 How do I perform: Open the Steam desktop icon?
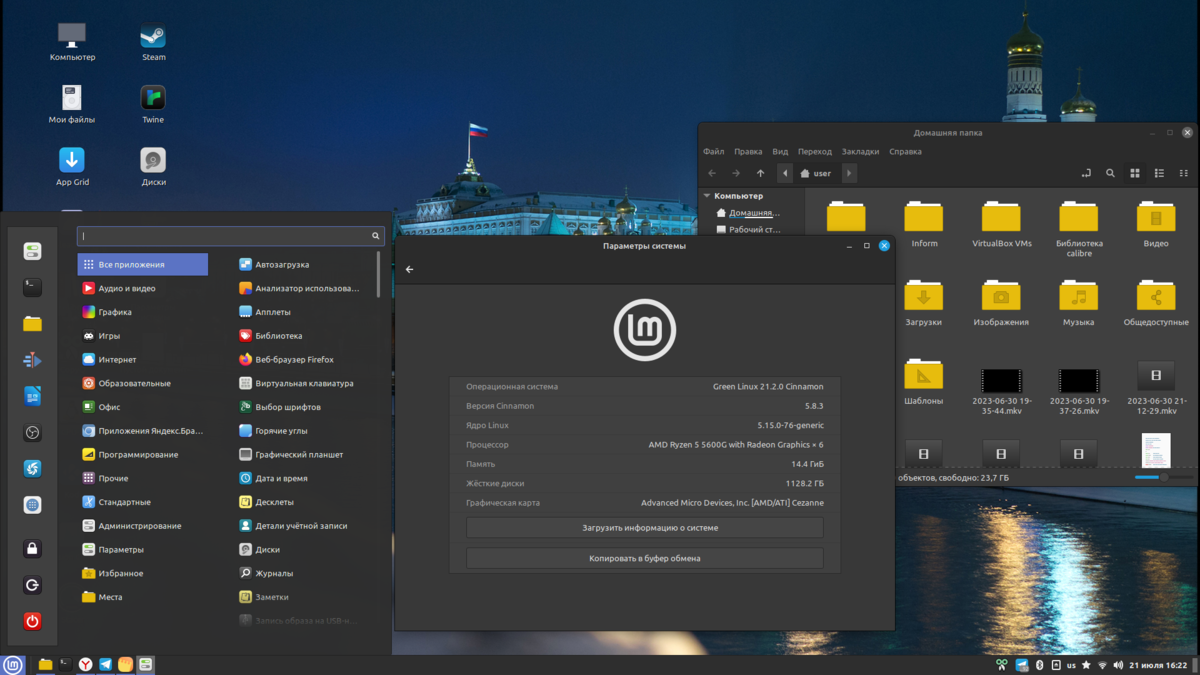coord(153,42)
